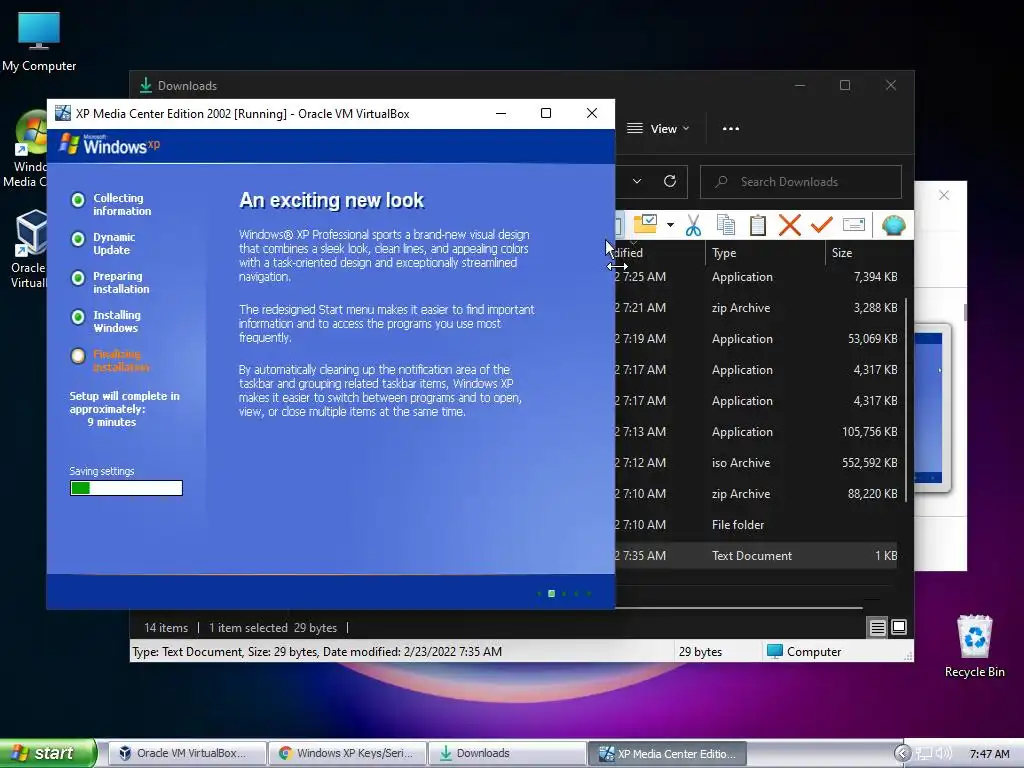Click the Downloads title bar download icon
1024x768 pixels.
[146, 85]
